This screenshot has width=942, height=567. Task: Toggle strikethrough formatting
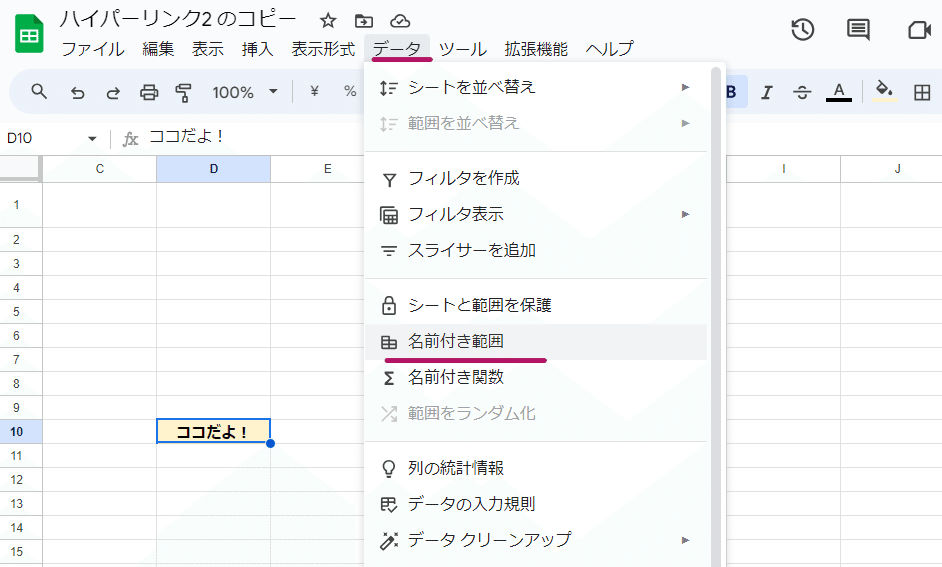click(802, 92)
